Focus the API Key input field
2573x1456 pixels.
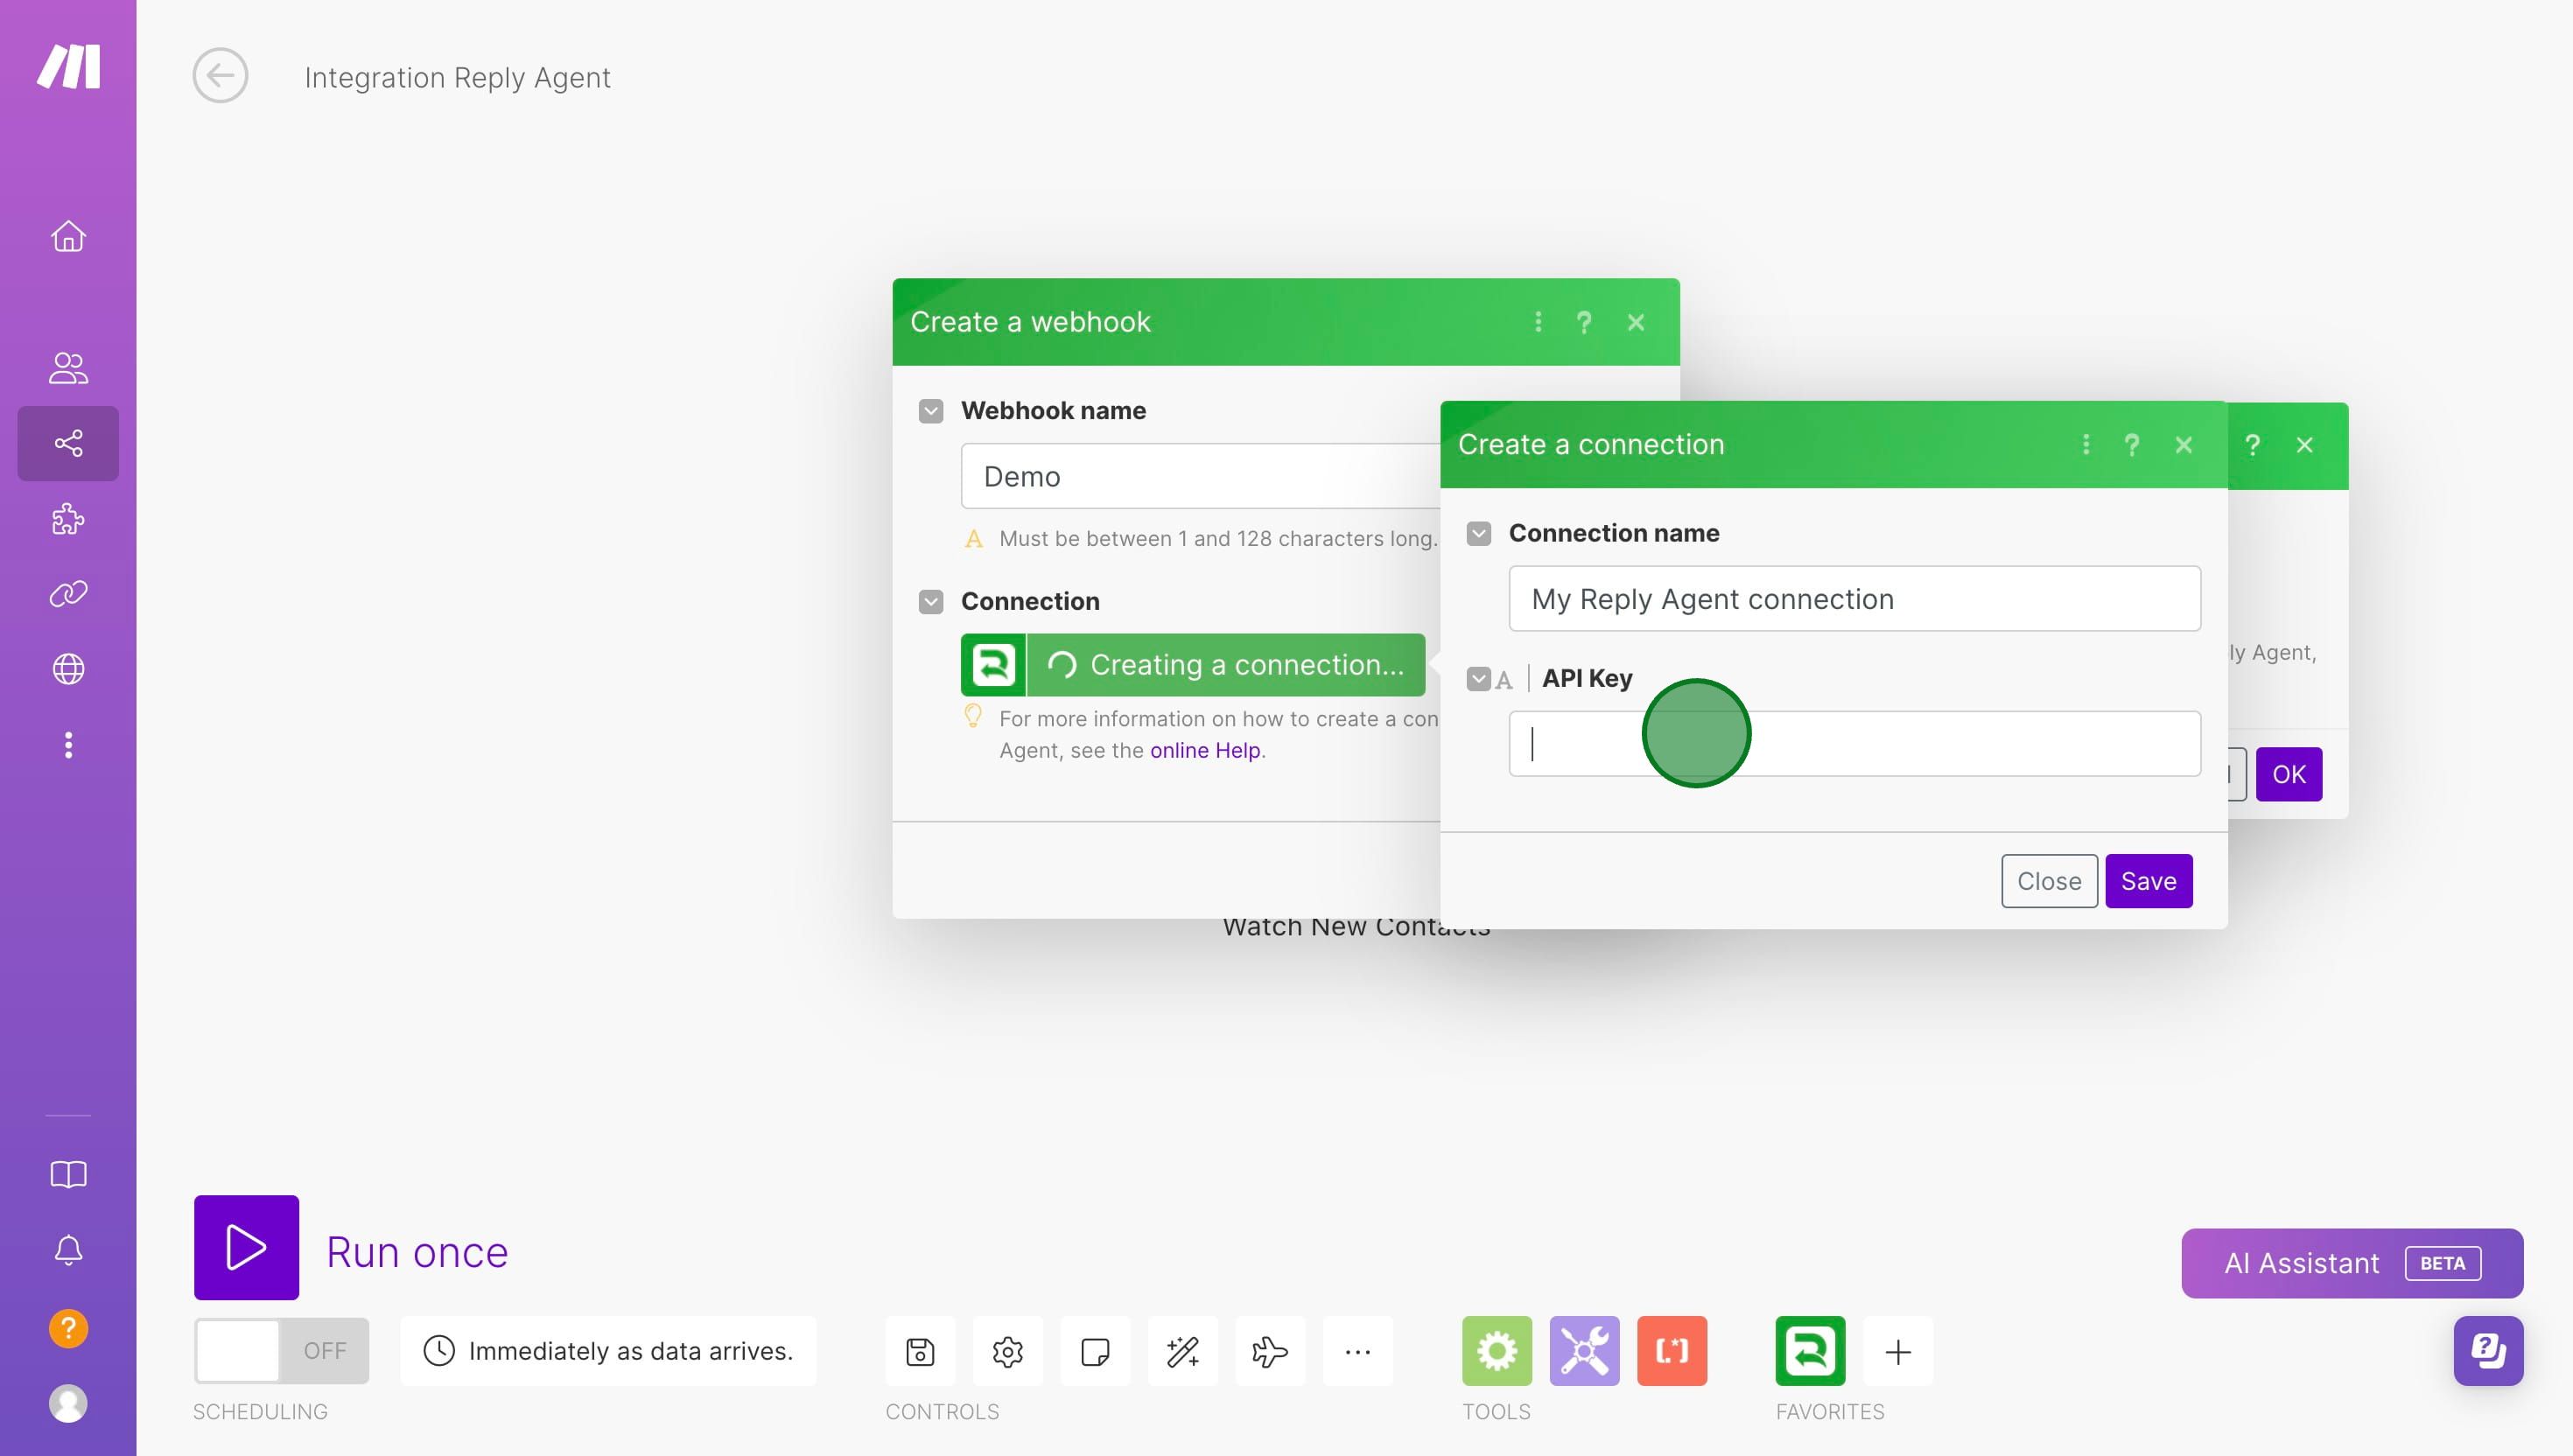tap(1855, 744)
